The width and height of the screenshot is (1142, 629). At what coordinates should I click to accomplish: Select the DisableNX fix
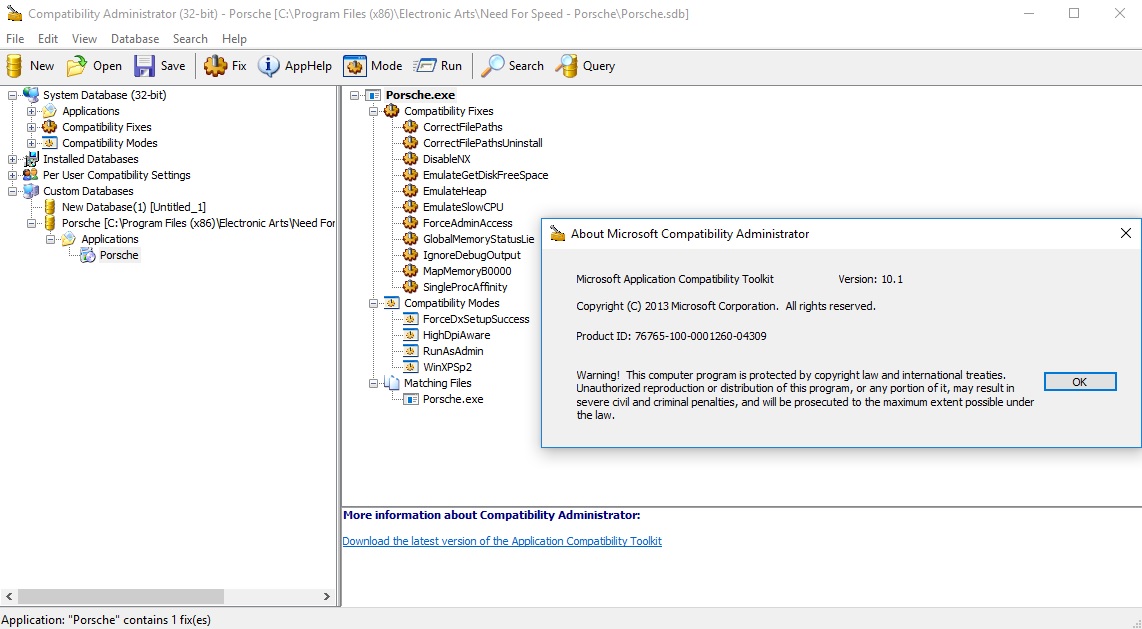[x=446, y=159]
